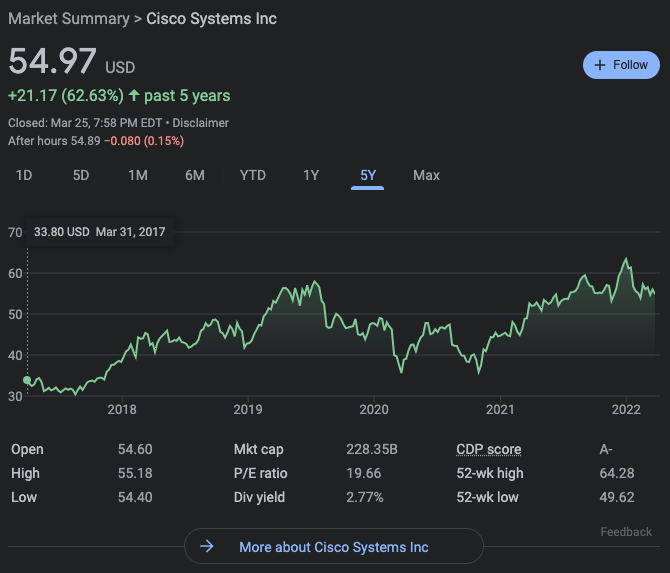Open the Disclaimer link
The height and width of the screenshot is (573, 670).
coord(199,123)
